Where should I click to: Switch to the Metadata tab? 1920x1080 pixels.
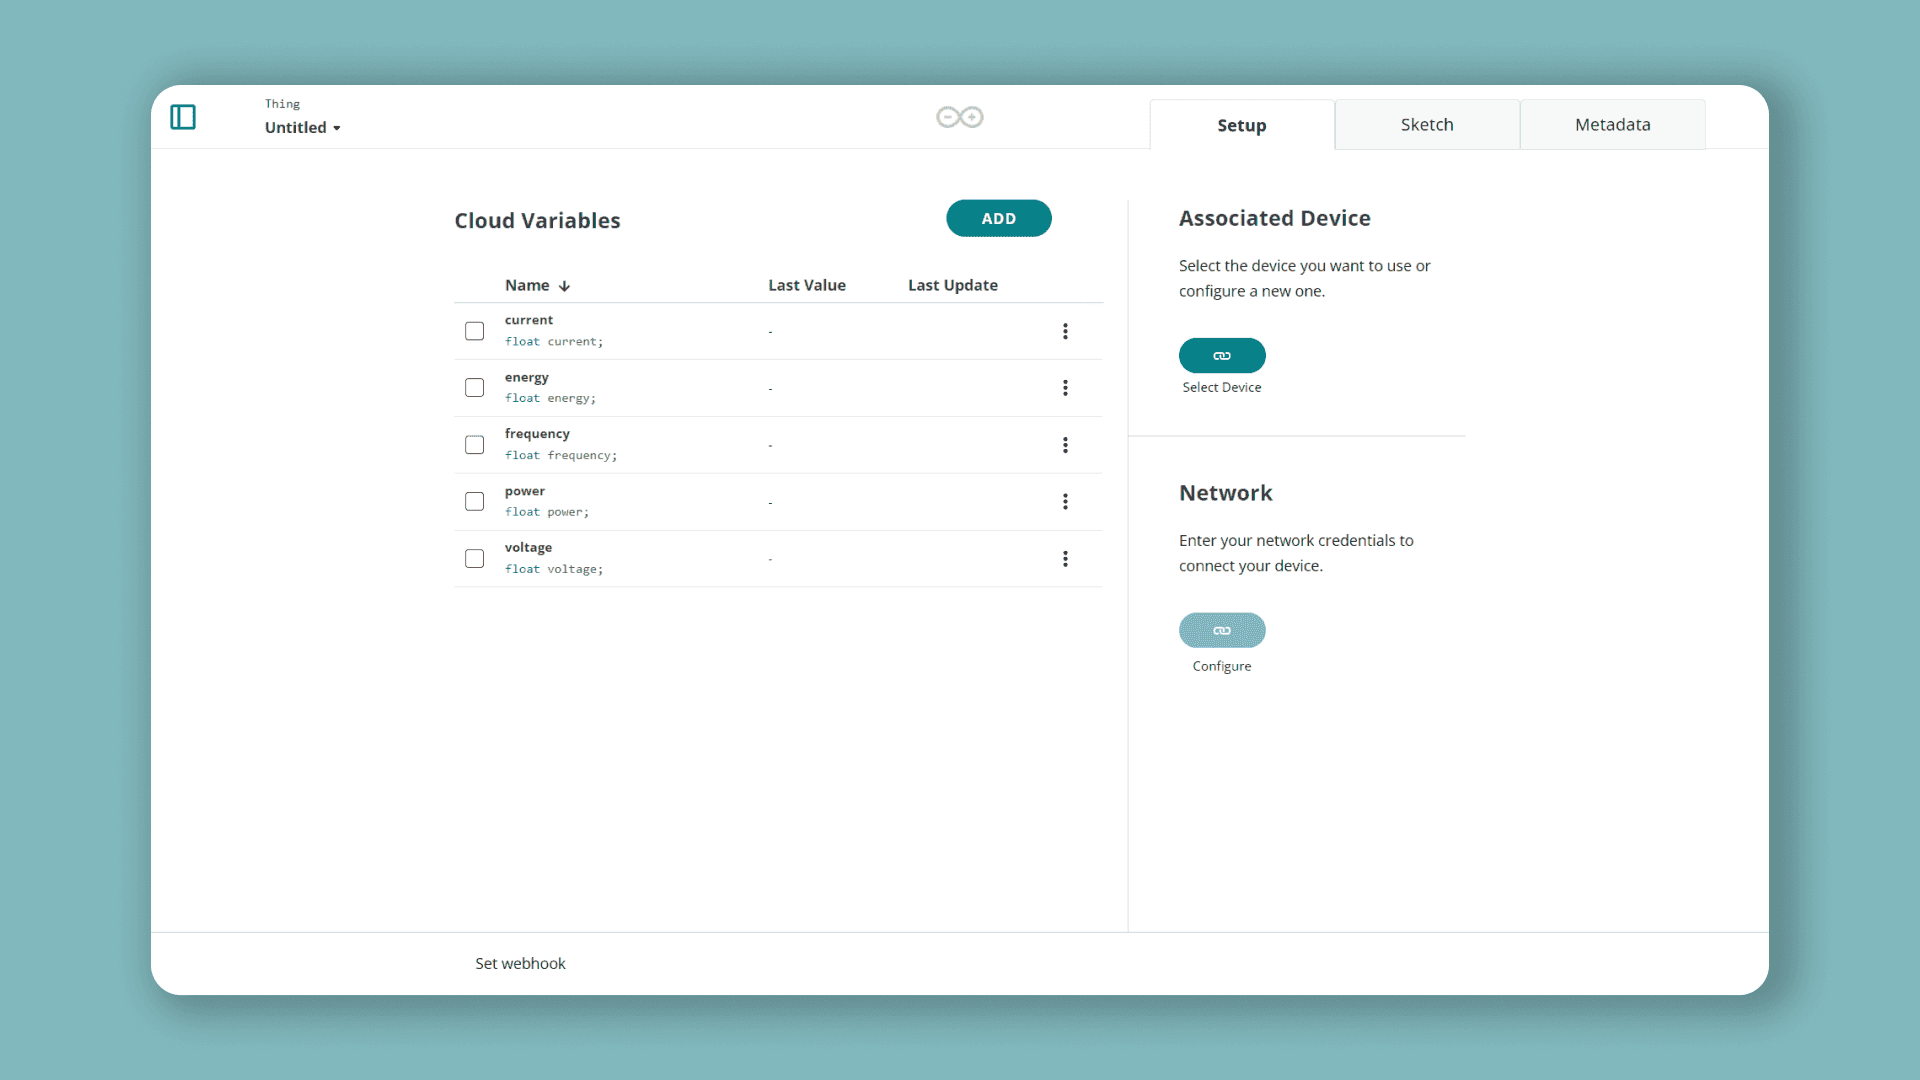(x=1612, y=125)
